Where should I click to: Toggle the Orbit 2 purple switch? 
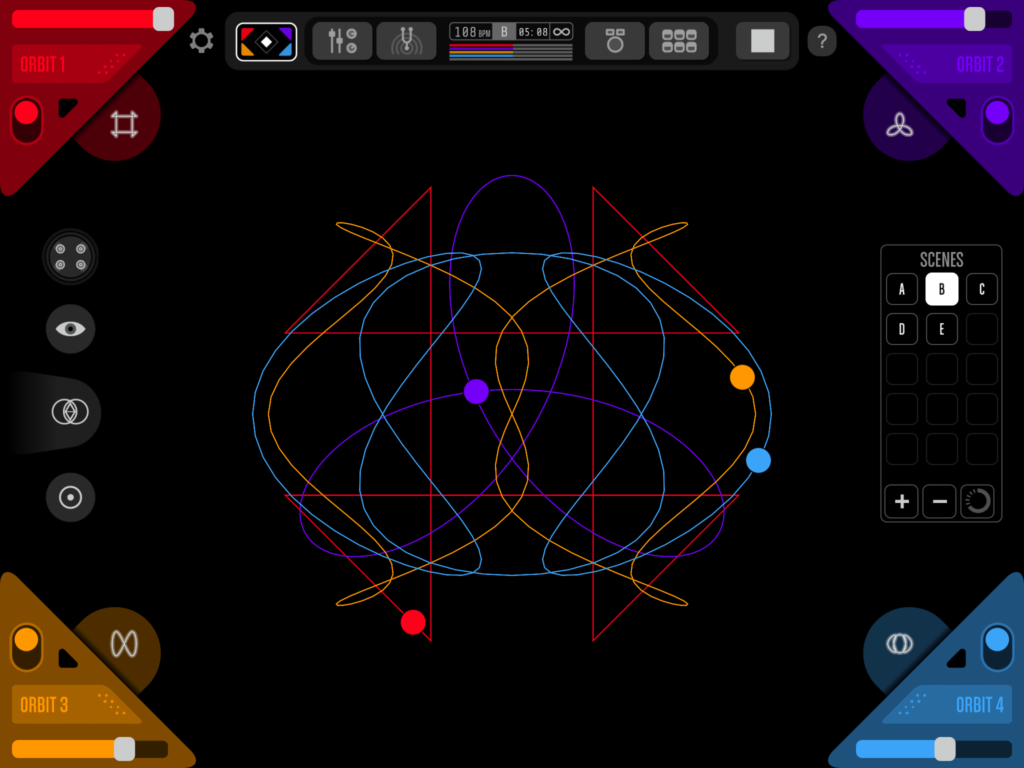click(996, 120)
